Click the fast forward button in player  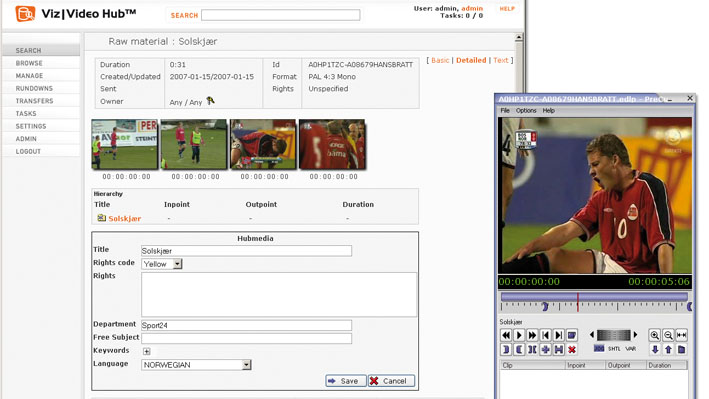[x=532, y=335]
